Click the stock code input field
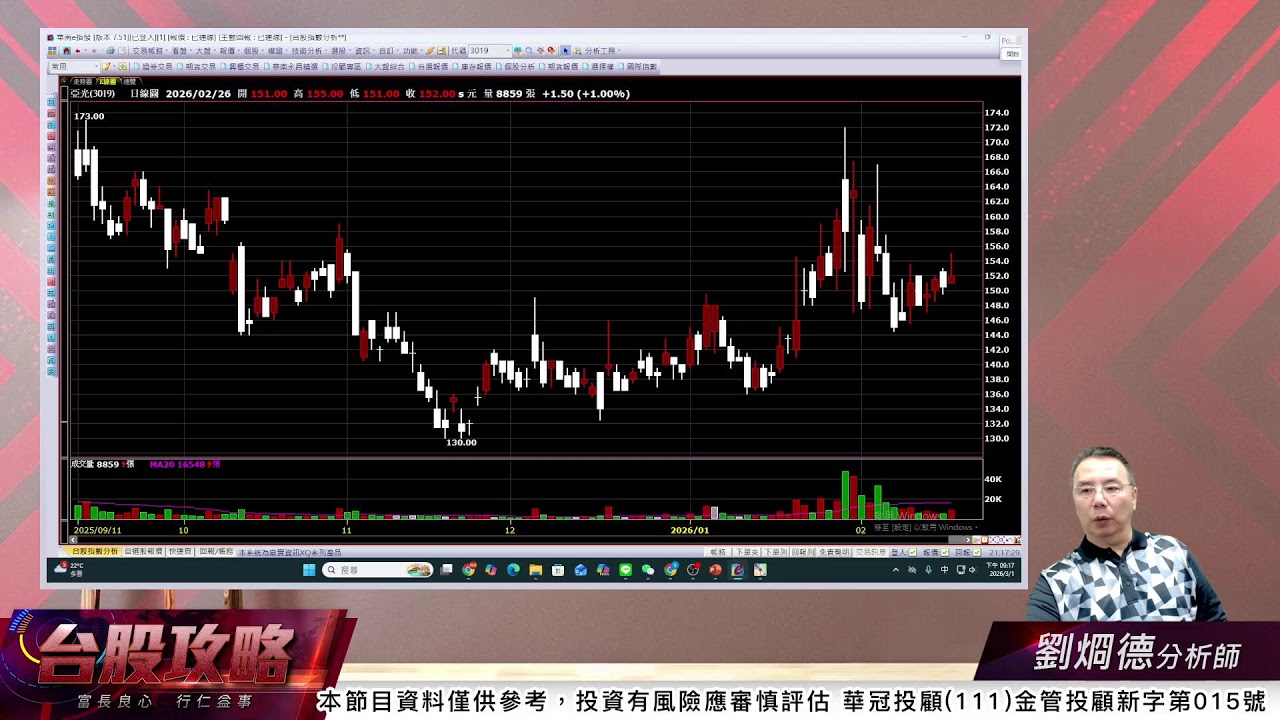 pos(486,50)
